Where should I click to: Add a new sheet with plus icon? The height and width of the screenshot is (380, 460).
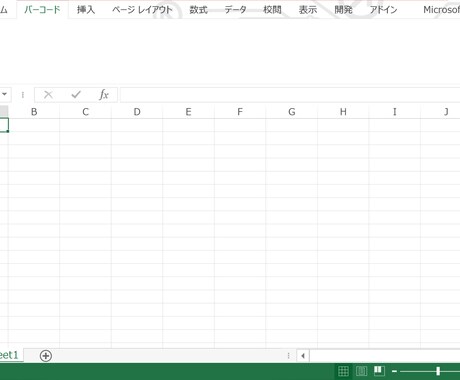(46, 356)
